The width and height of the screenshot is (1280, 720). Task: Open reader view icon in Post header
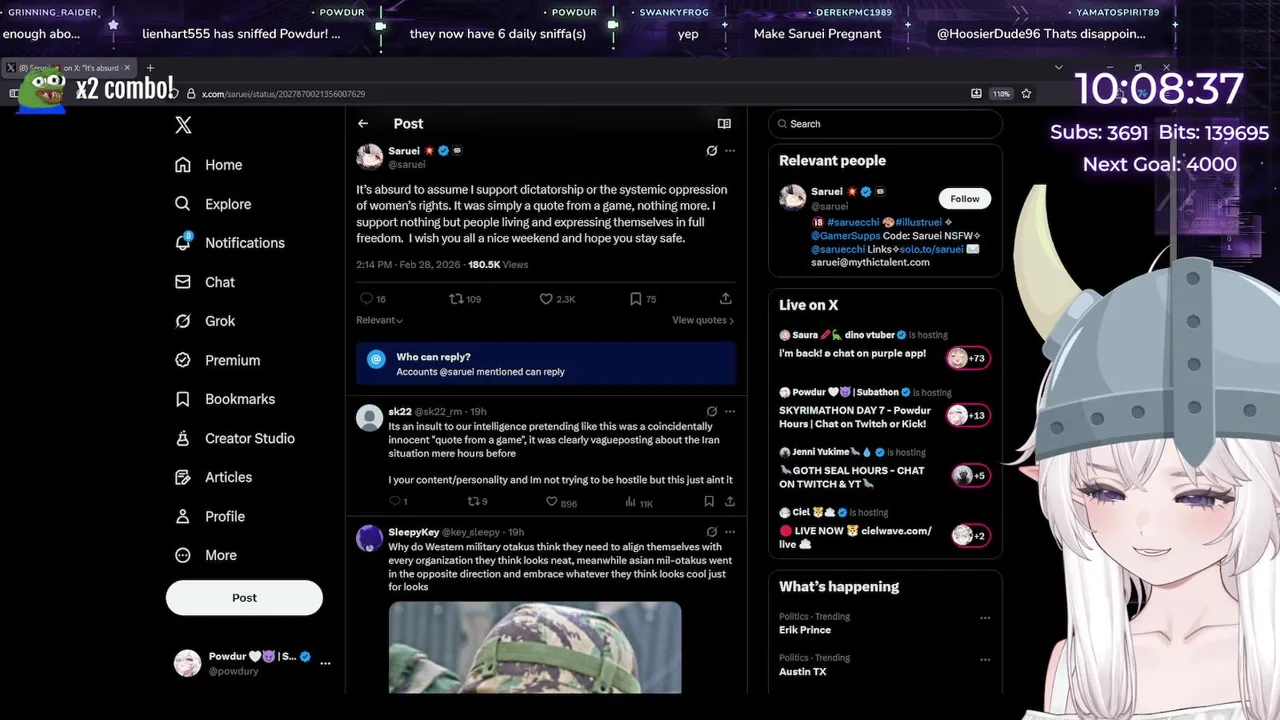click(x=724, y=124)
